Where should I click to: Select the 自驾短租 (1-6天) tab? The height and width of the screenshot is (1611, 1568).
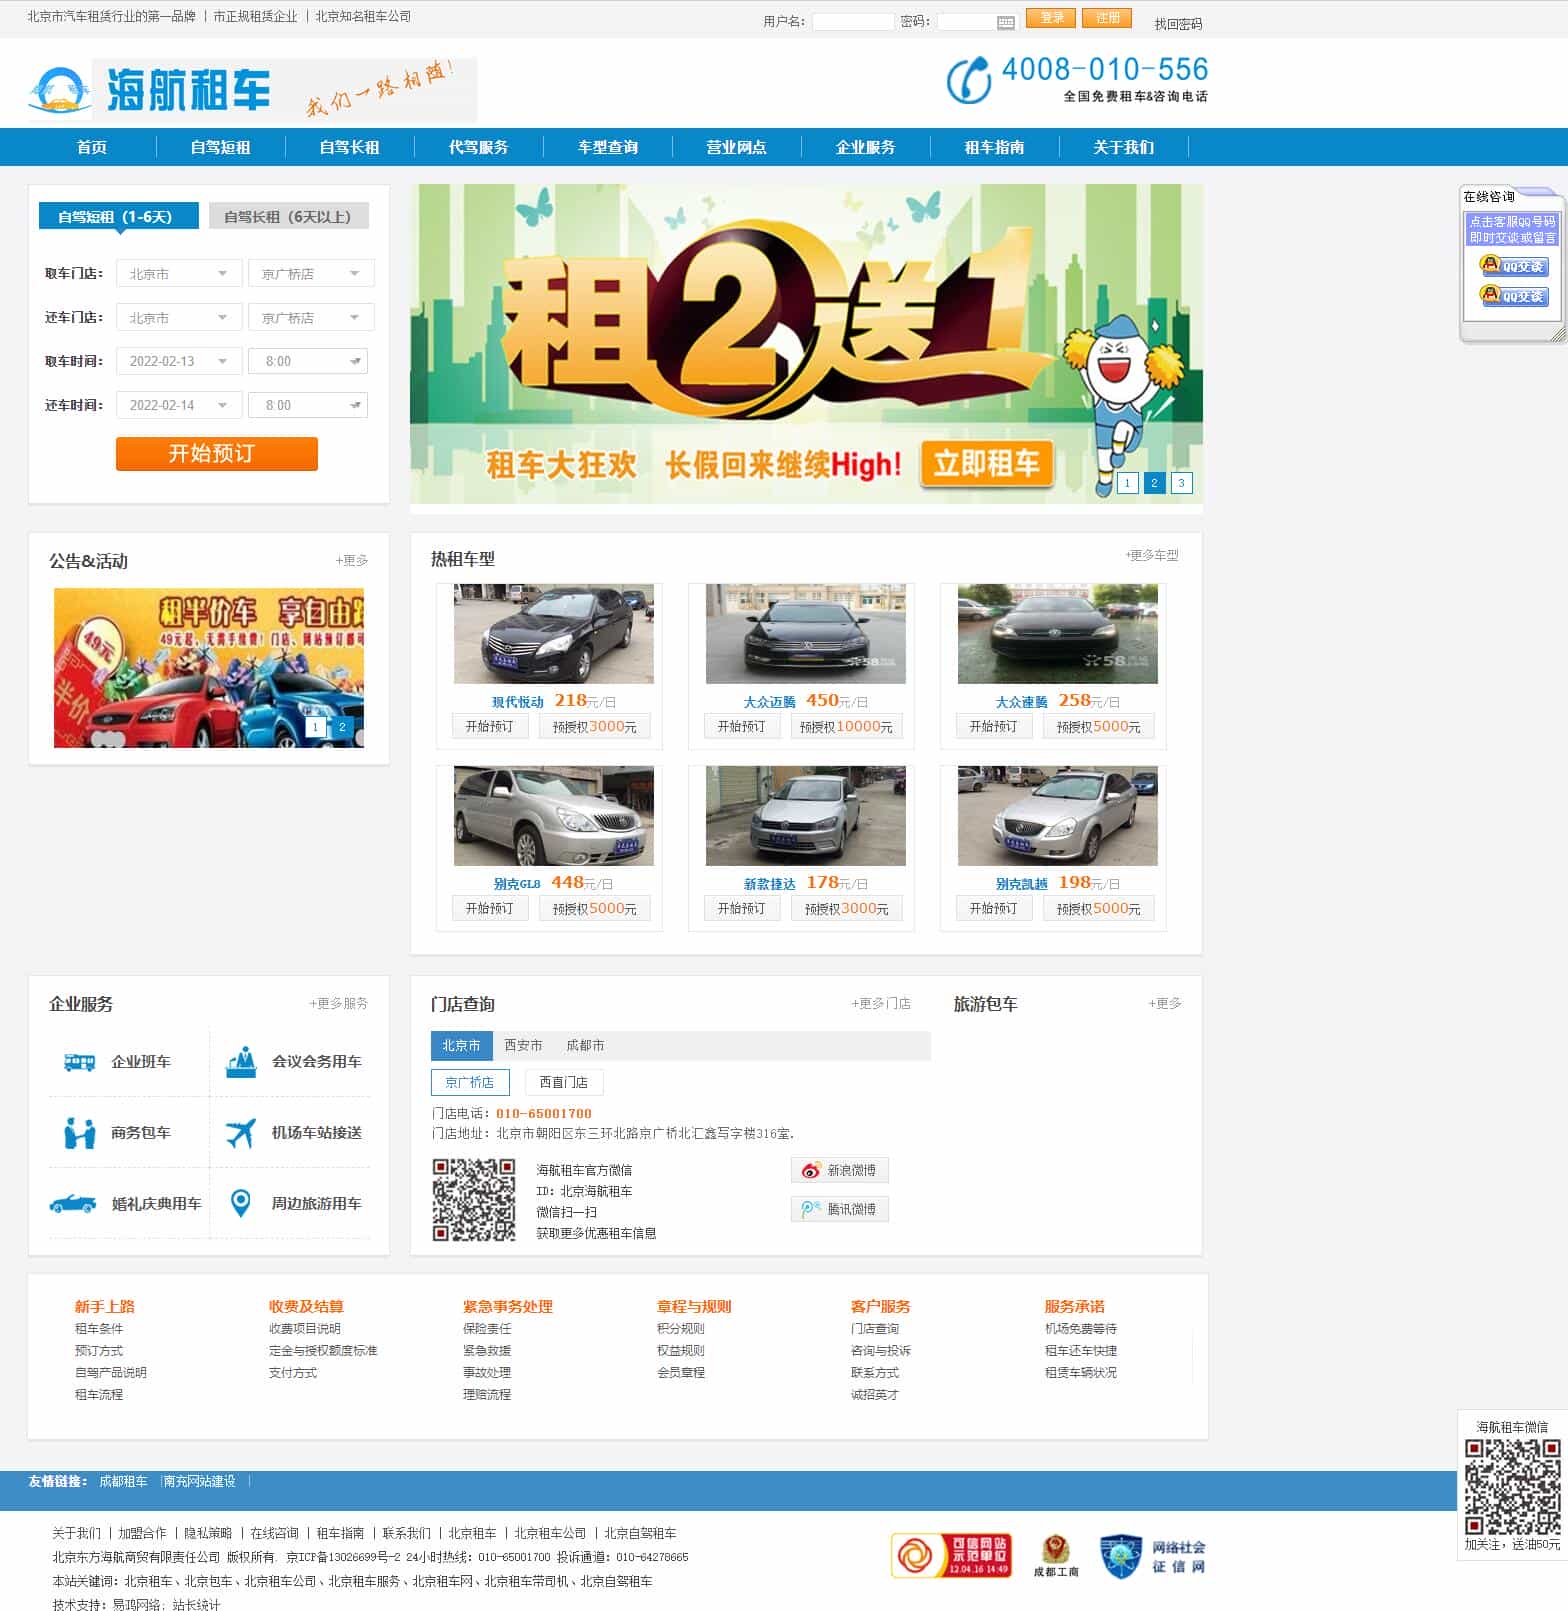[x=119, y=217]
